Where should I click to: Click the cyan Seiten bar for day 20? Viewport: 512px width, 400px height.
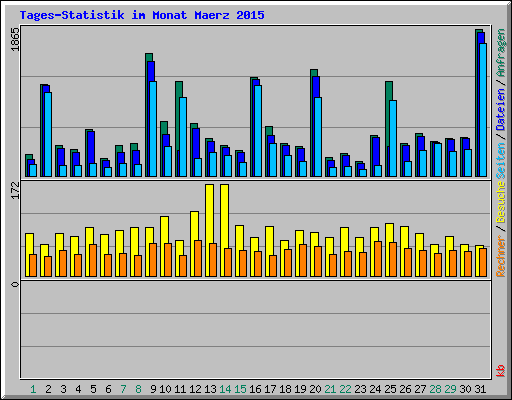(x=318, y=137)
